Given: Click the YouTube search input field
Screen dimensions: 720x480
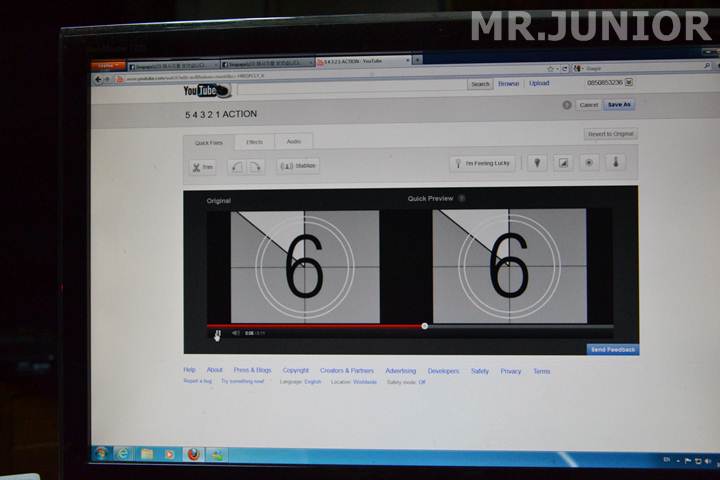Looking at the screenshot, I should [351, 88].
